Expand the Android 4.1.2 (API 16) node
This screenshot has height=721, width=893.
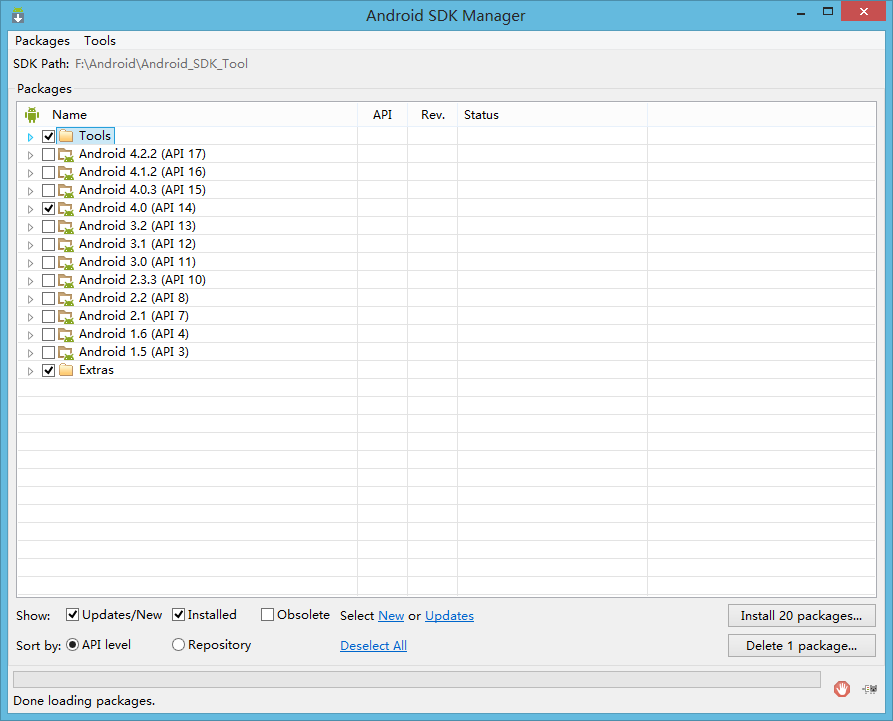(31, 173)
